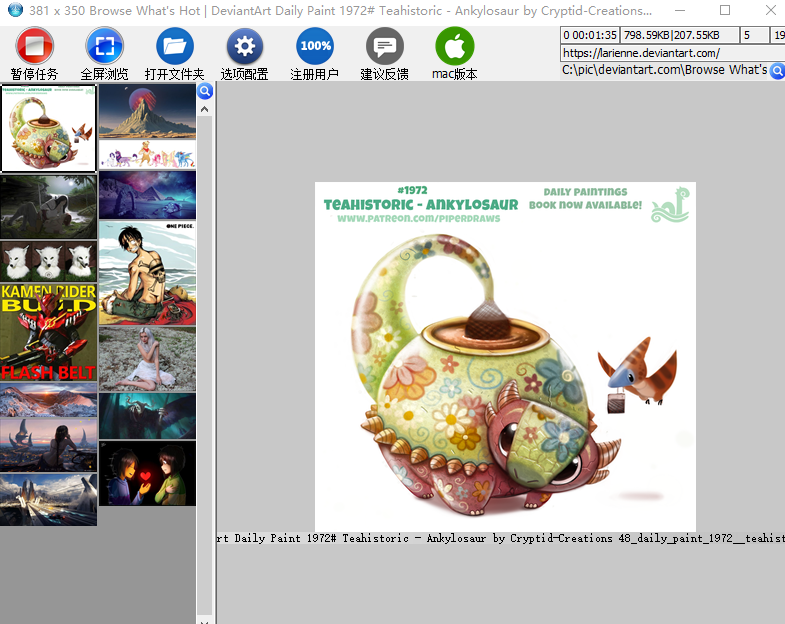Select the One Piece character thumbnail

point(147,273)
